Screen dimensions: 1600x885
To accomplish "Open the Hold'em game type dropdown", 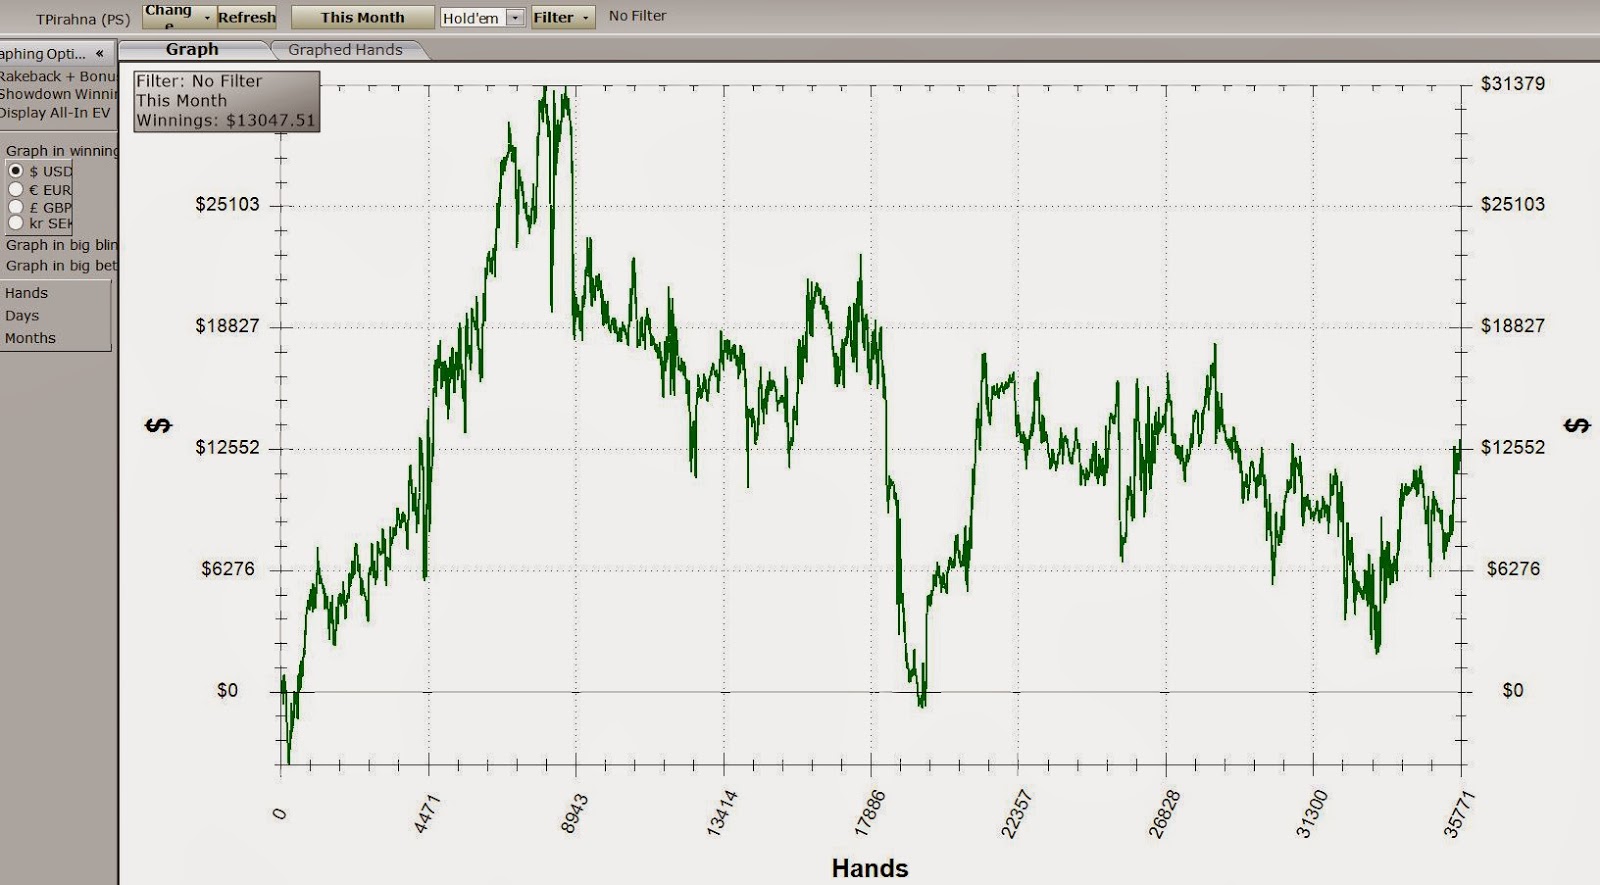I will coord(483,18).
